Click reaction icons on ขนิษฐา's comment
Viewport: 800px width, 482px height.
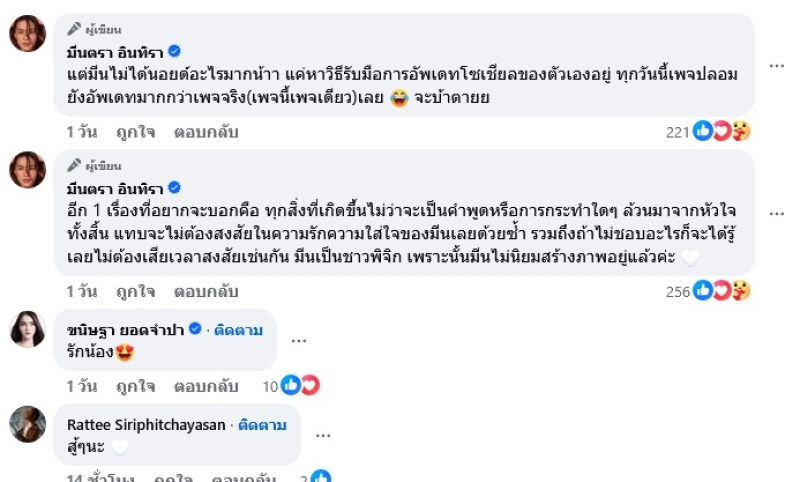pos(300,385)
